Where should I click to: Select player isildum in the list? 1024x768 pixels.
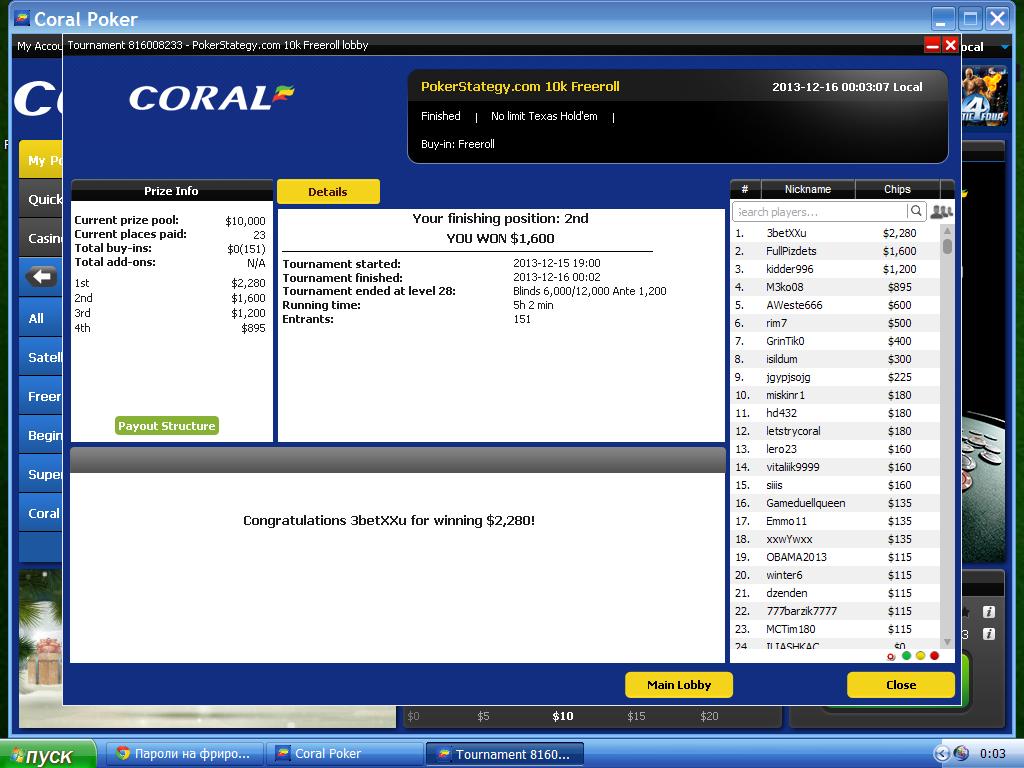[836, 359]
